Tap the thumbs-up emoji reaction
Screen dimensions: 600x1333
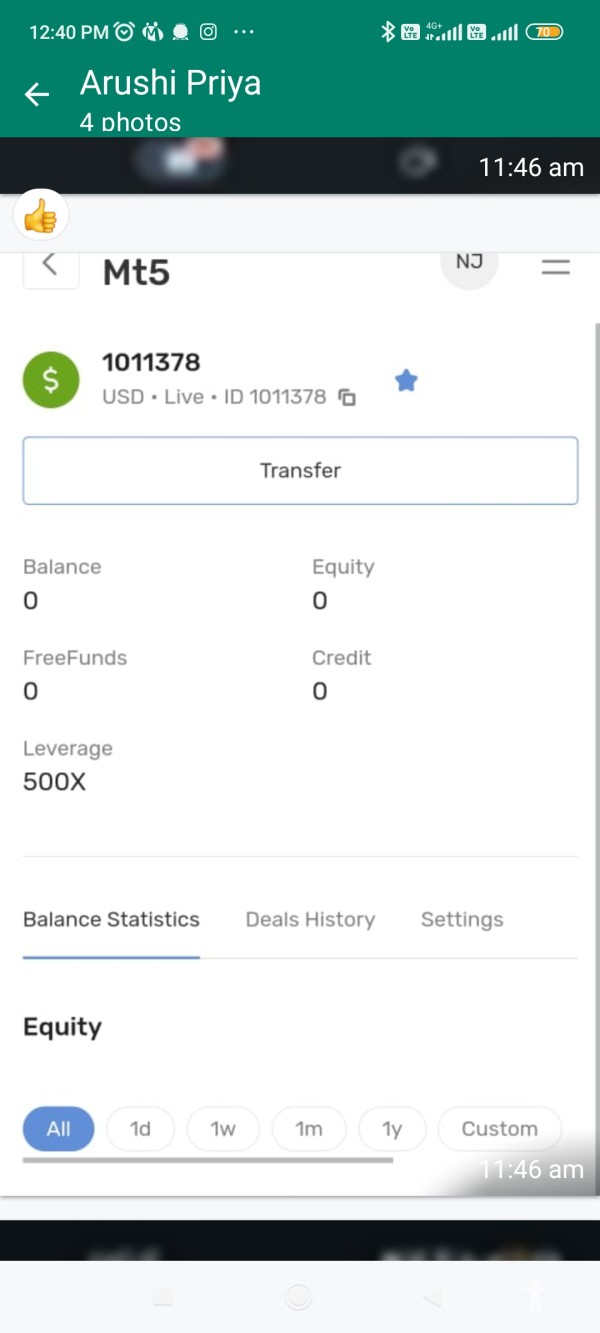tap(41, 216)
